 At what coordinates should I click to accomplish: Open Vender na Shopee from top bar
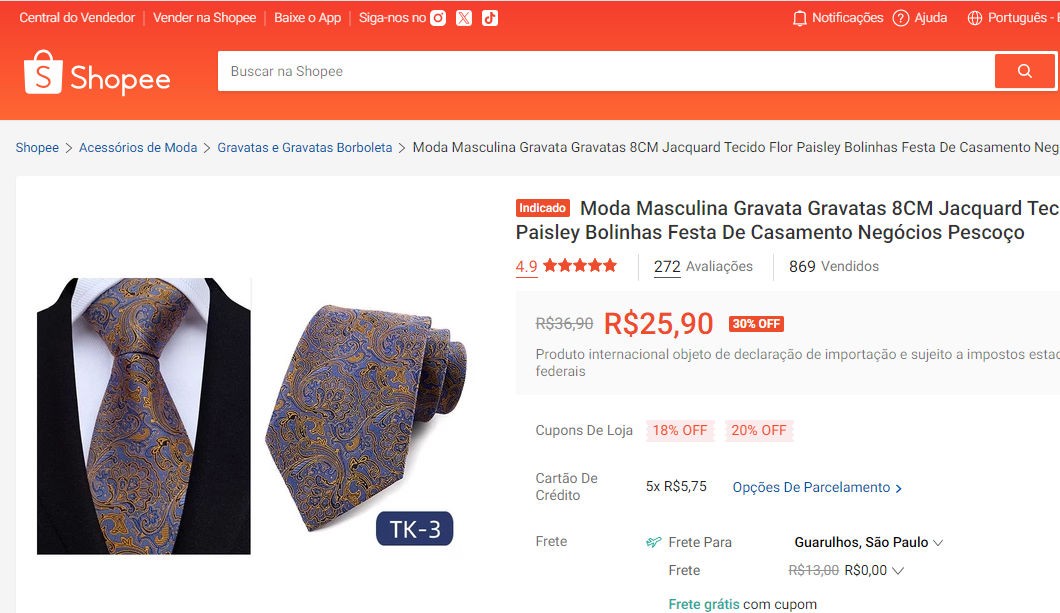[x=204, y=18]
